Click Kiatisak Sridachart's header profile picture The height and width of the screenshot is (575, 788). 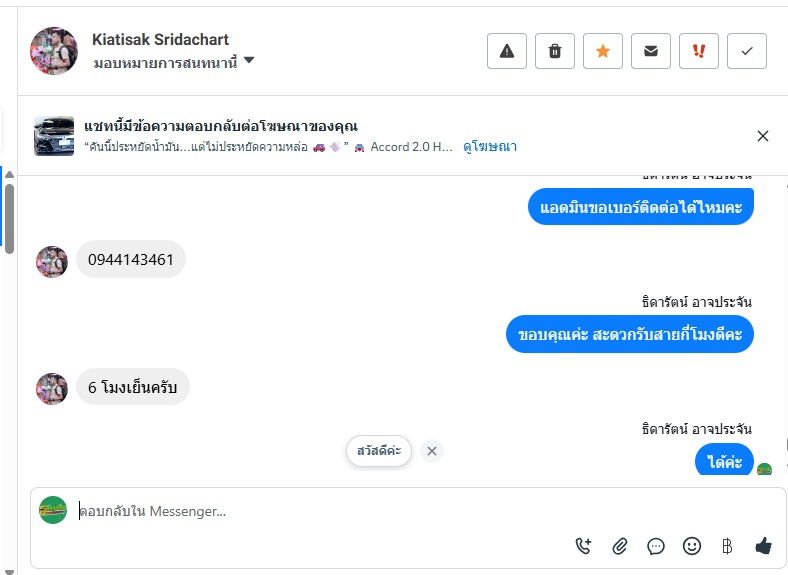(54, 51)
